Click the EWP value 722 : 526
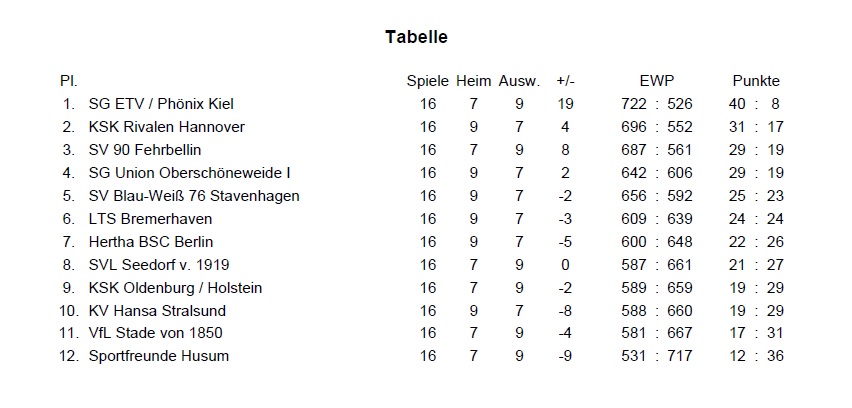Image resolution: width=852 pixels, height=408 pixels. [657, 104]
